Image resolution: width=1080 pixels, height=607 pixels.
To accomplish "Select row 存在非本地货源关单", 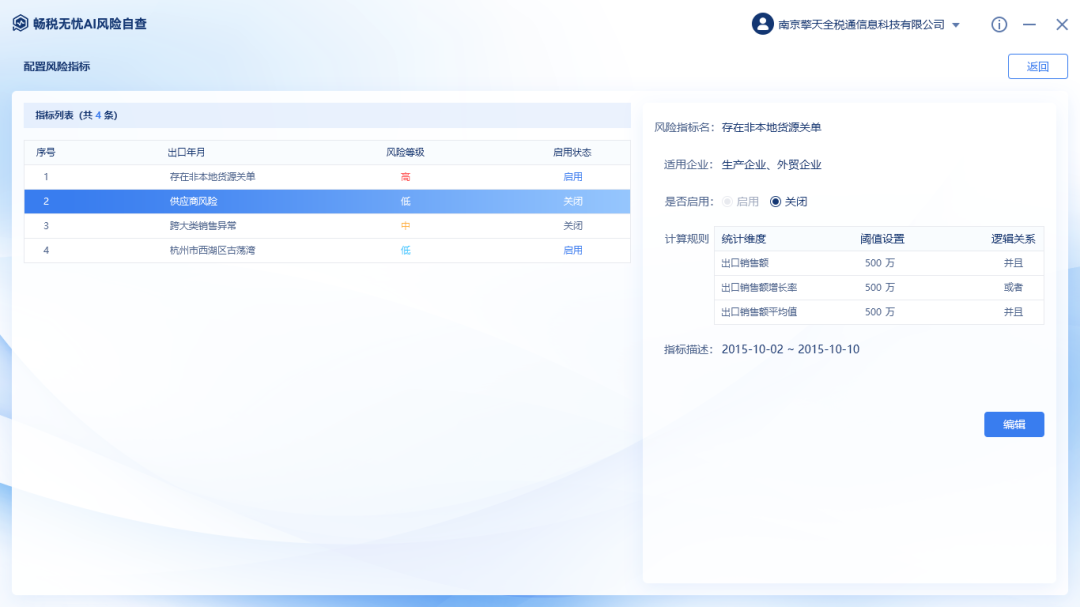I will click(x=327, y=177).
